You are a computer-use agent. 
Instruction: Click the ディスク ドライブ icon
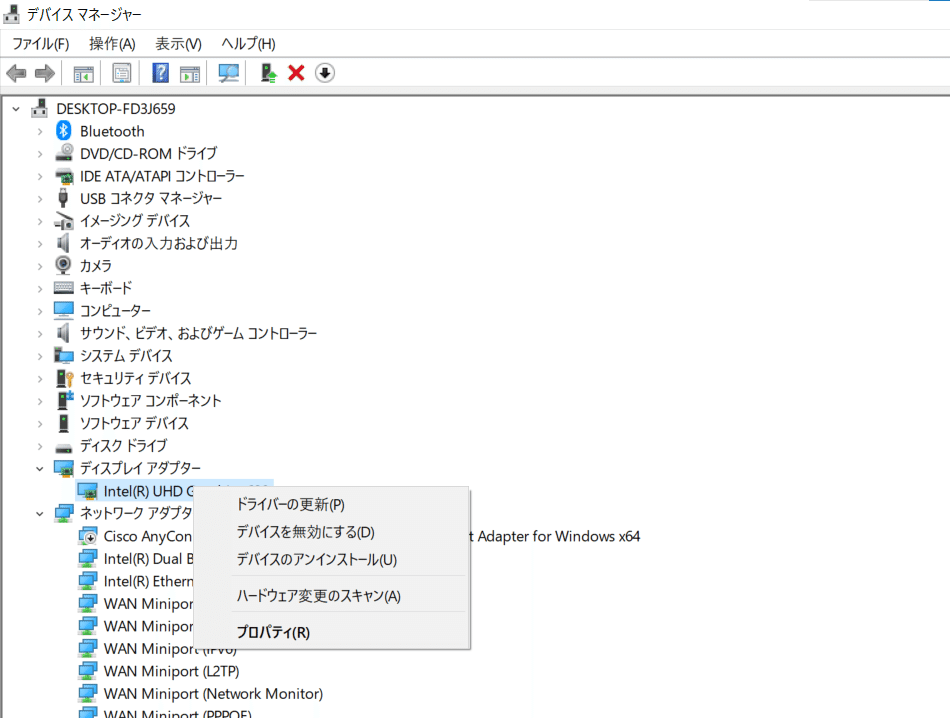pyautogui.click(x=64, y=448)
